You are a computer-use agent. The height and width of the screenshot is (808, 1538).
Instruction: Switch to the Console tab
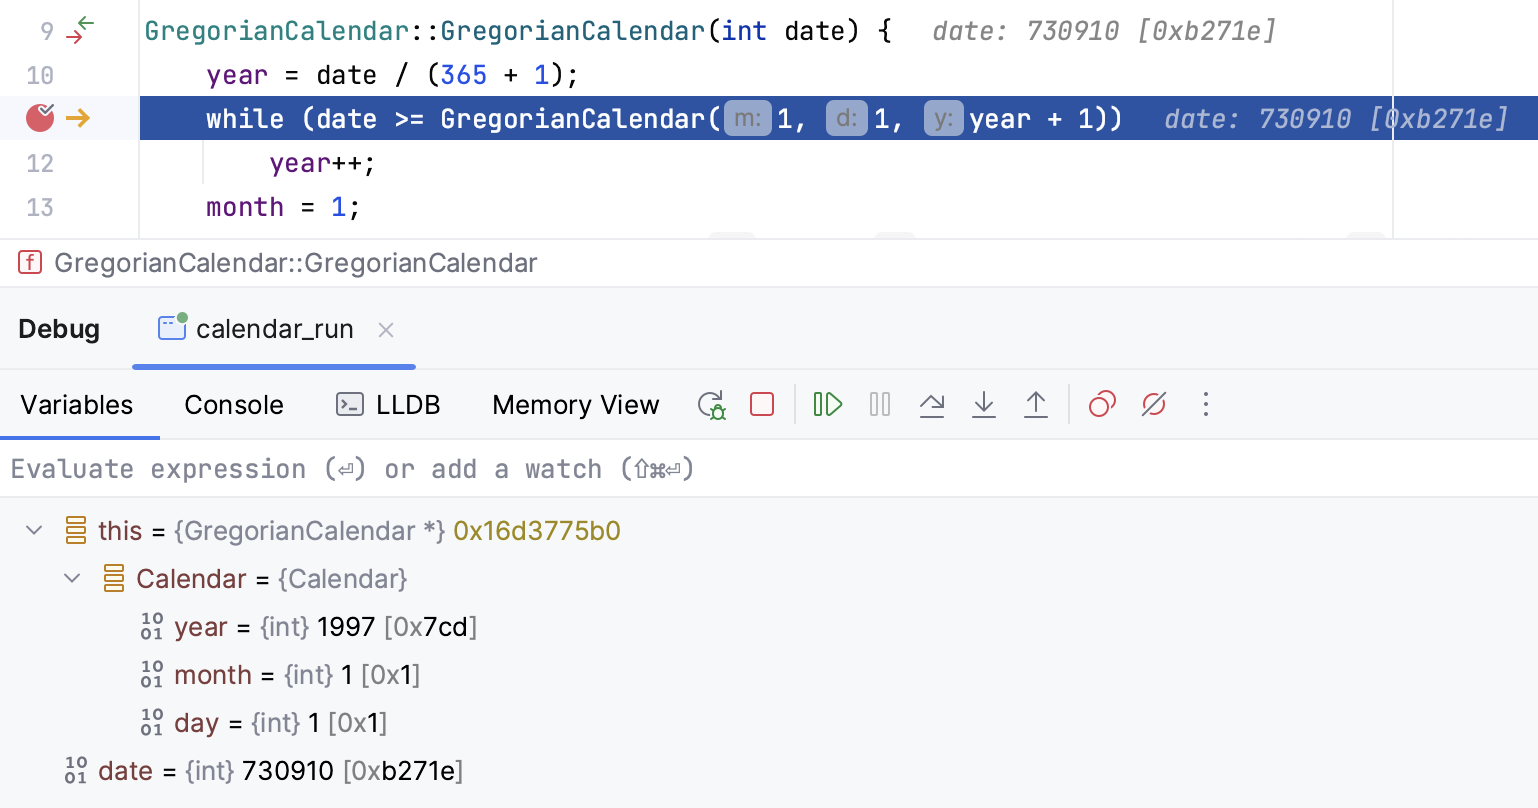(233, 404)
